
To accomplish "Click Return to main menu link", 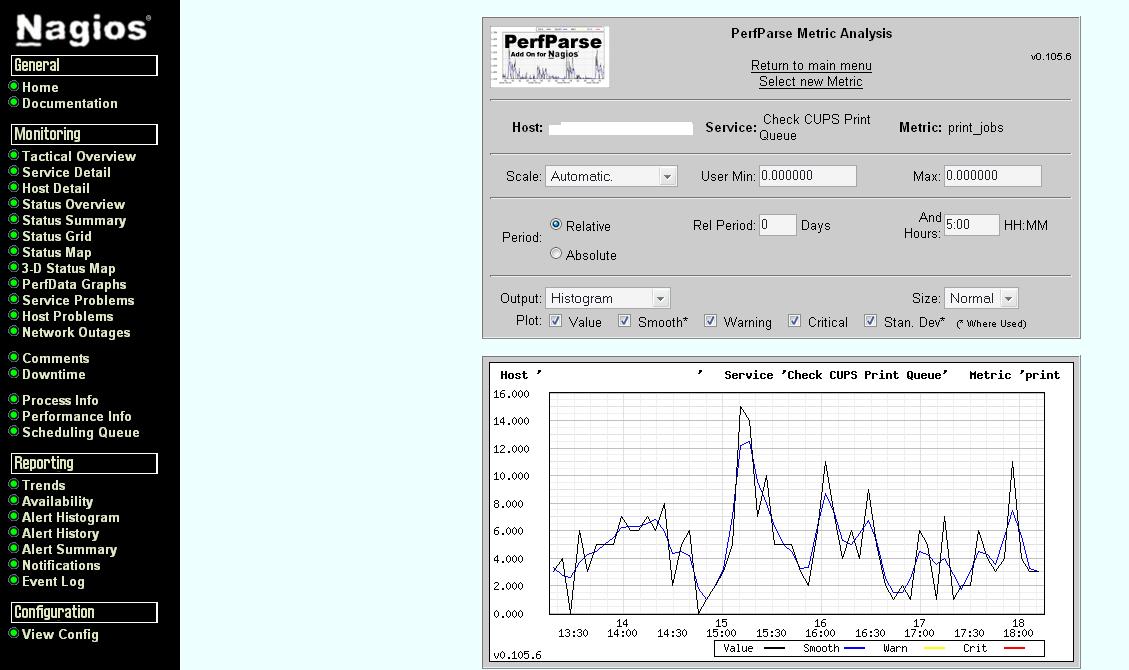I will point(811,65).
